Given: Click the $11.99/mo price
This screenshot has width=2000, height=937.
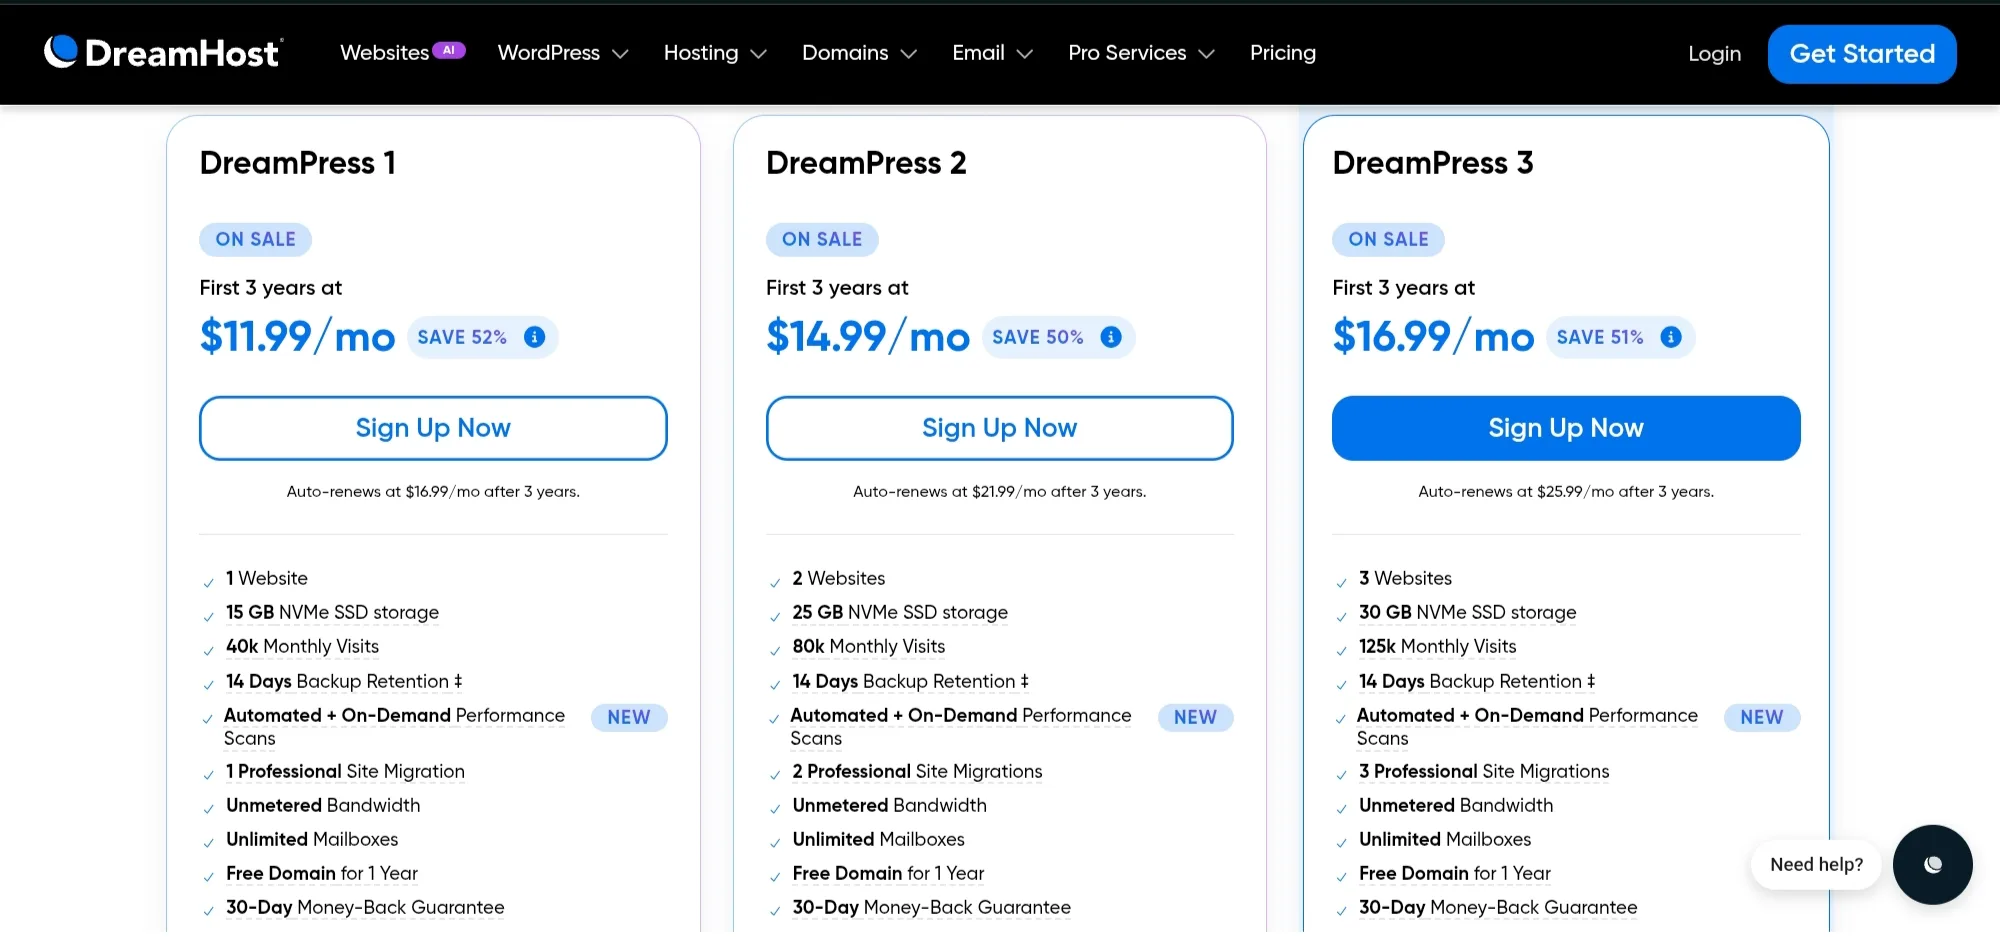Looking at the screenshot, I should pos(297,336).
